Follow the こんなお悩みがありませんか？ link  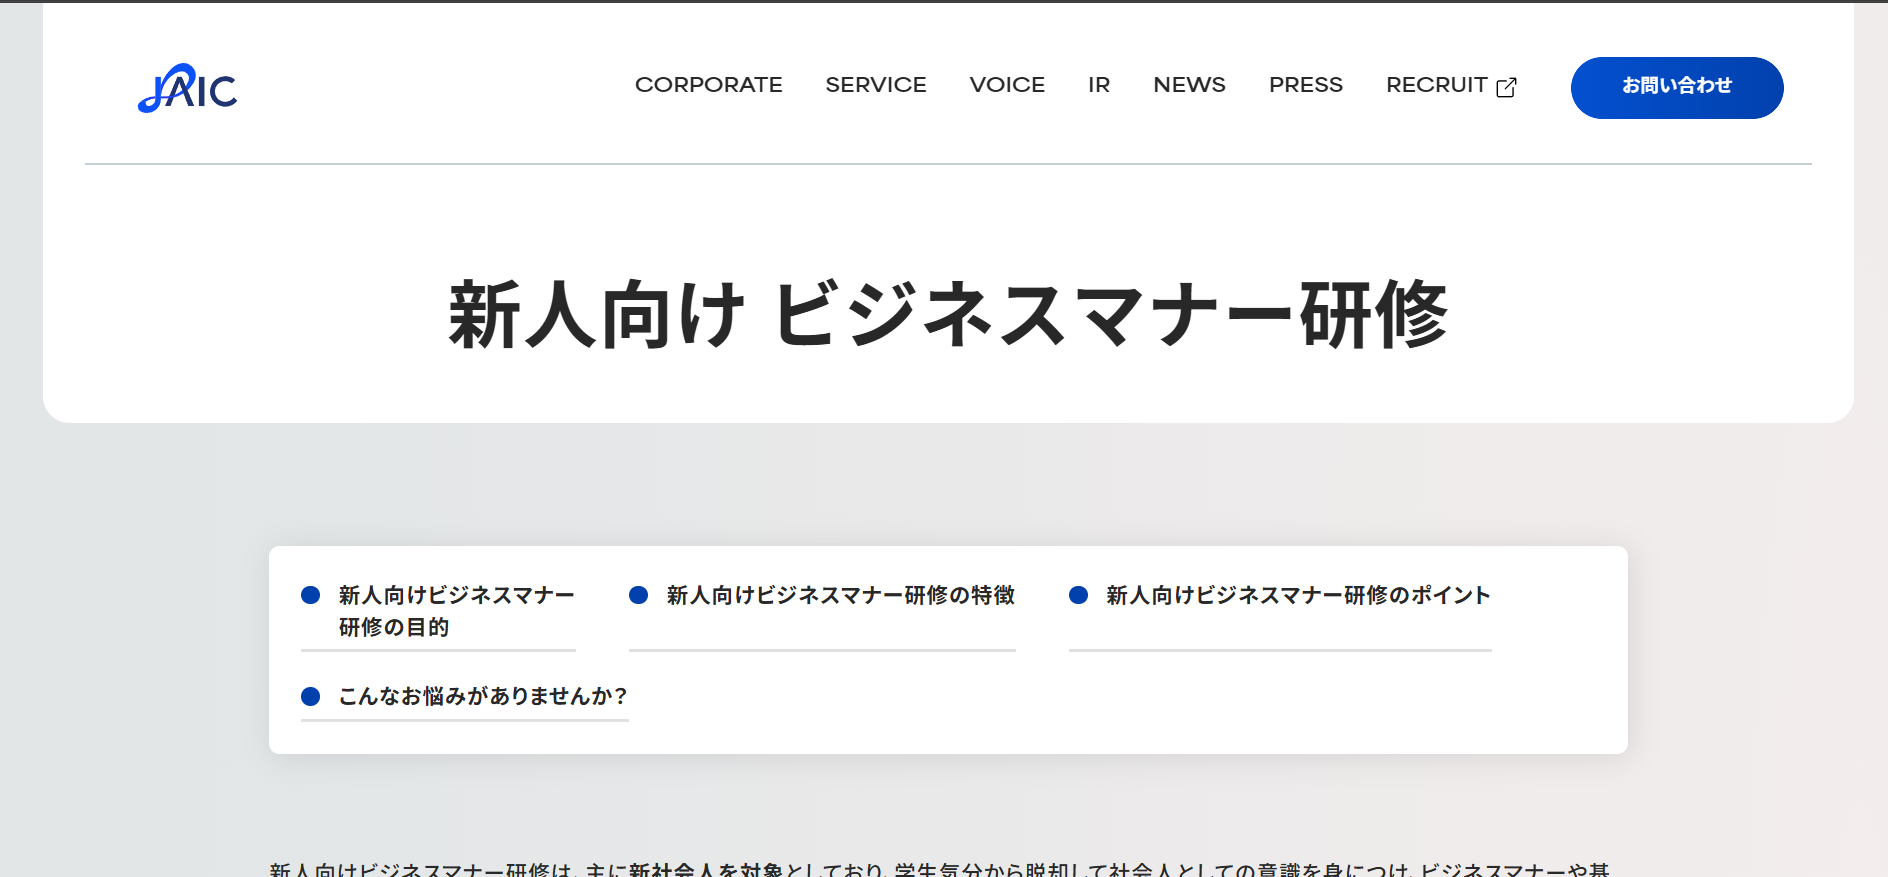point(482,696)
